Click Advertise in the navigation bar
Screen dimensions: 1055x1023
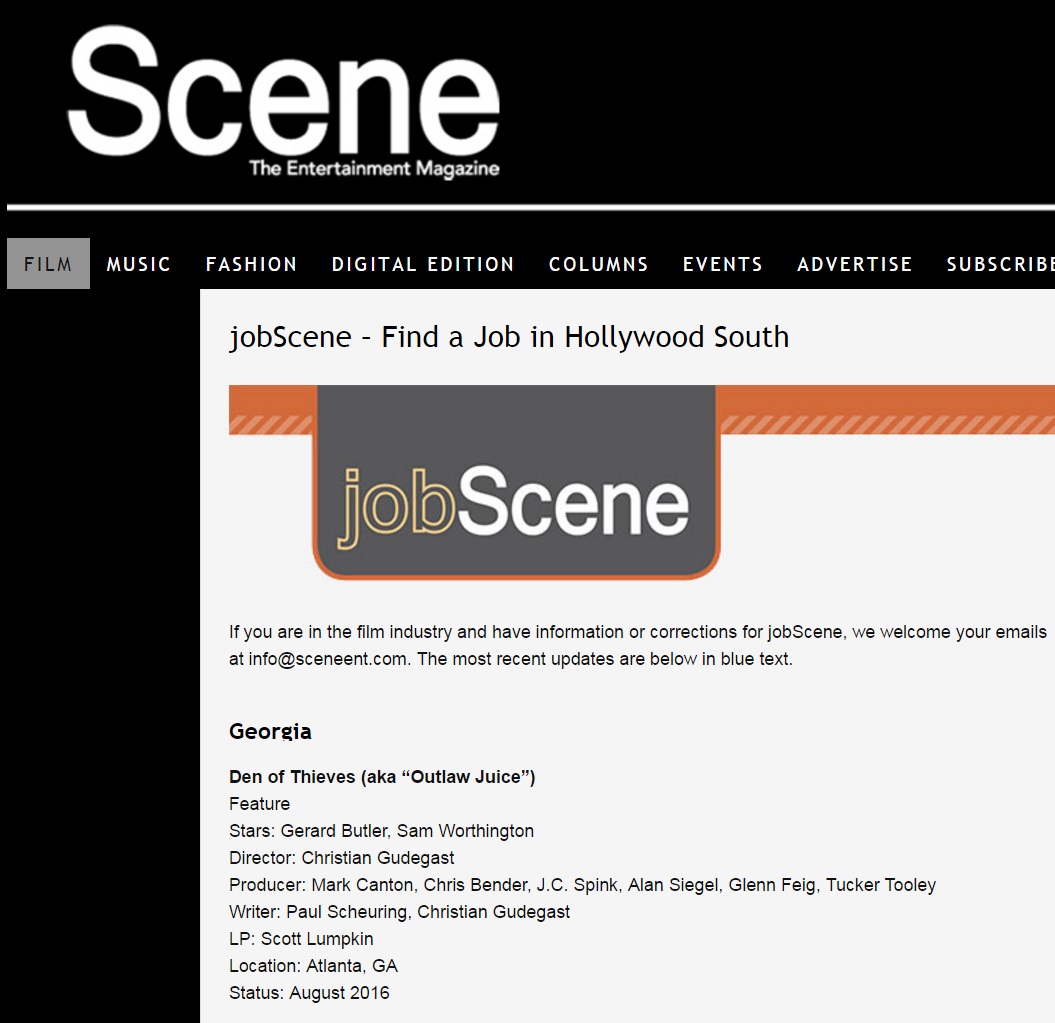tap(854, 264)
